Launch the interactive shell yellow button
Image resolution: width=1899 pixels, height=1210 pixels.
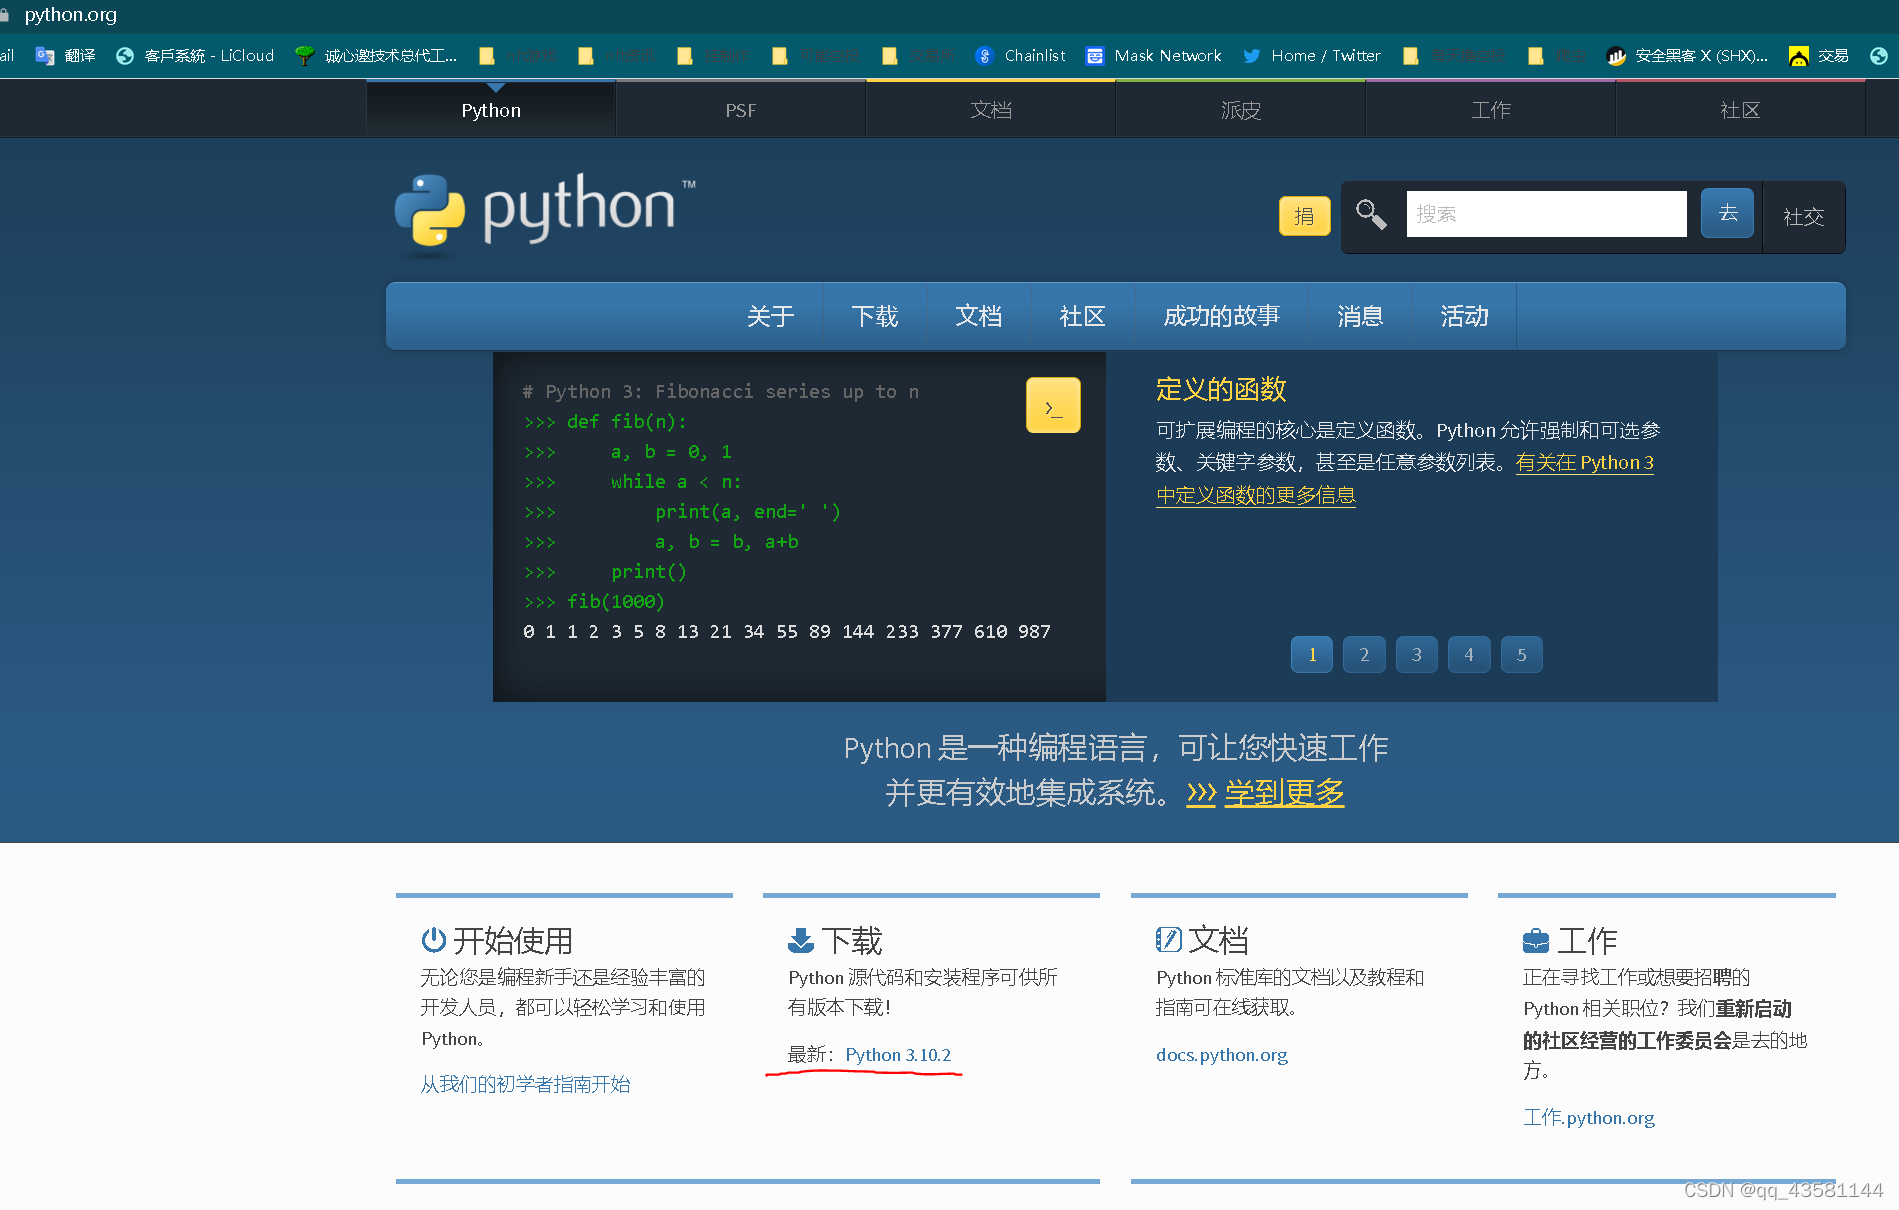pos(1053,405)
